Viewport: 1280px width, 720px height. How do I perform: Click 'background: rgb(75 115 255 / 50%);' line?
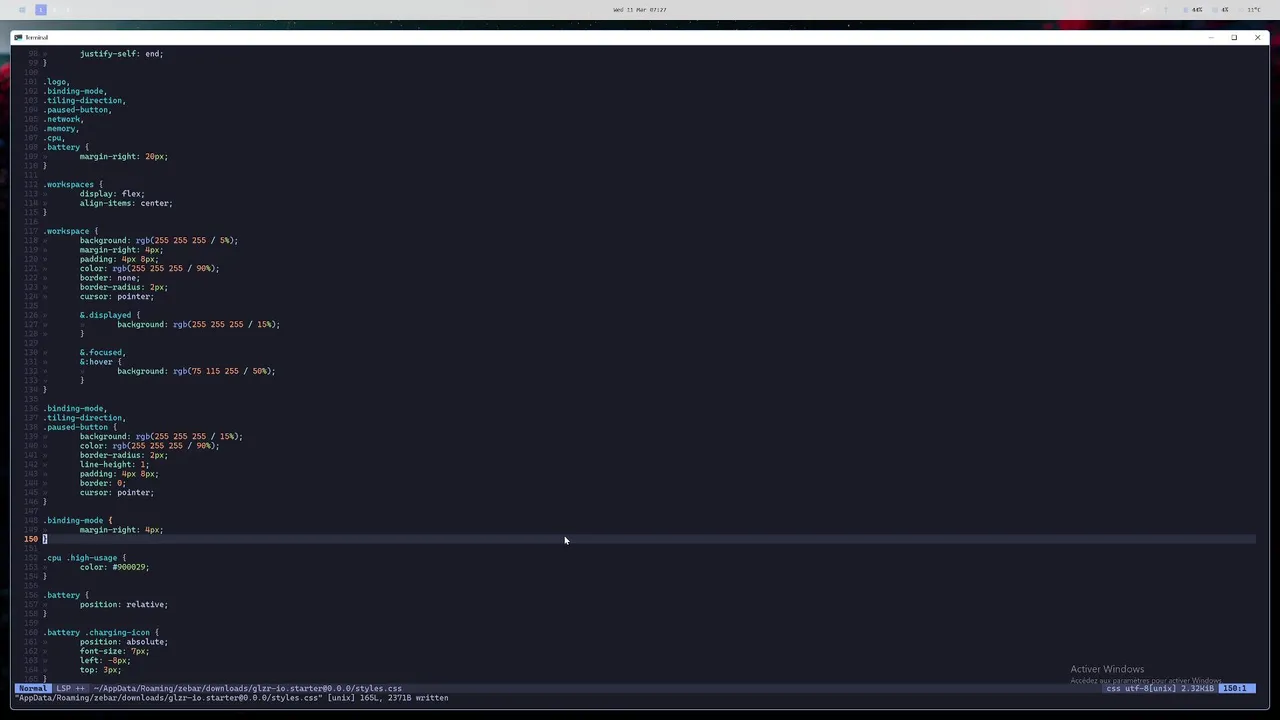coord(196,371)
